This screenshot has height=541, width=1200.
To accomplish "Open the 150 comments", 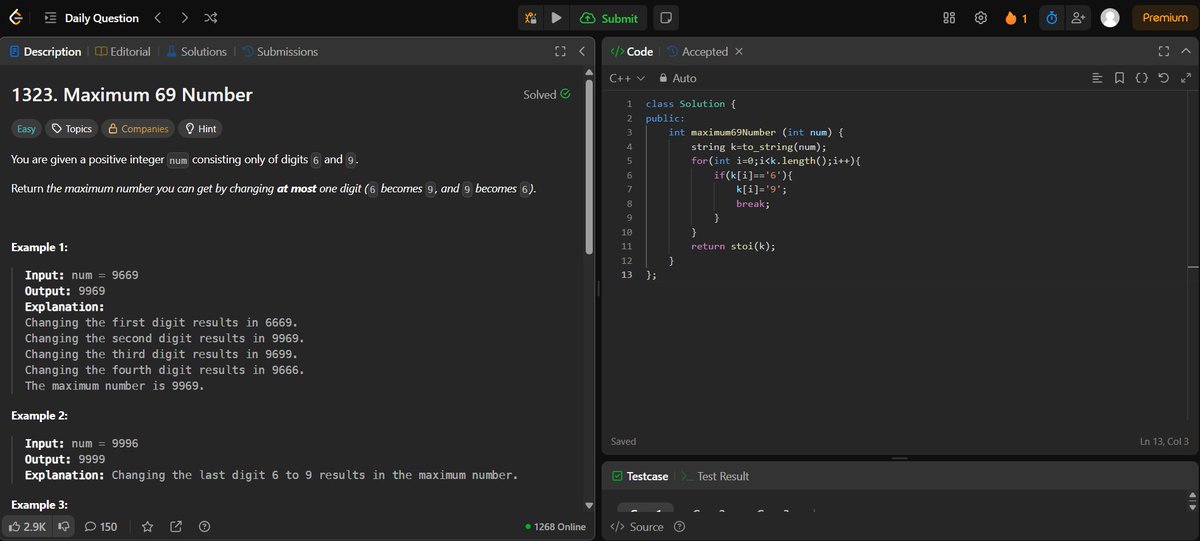I will tap(101, 526).
